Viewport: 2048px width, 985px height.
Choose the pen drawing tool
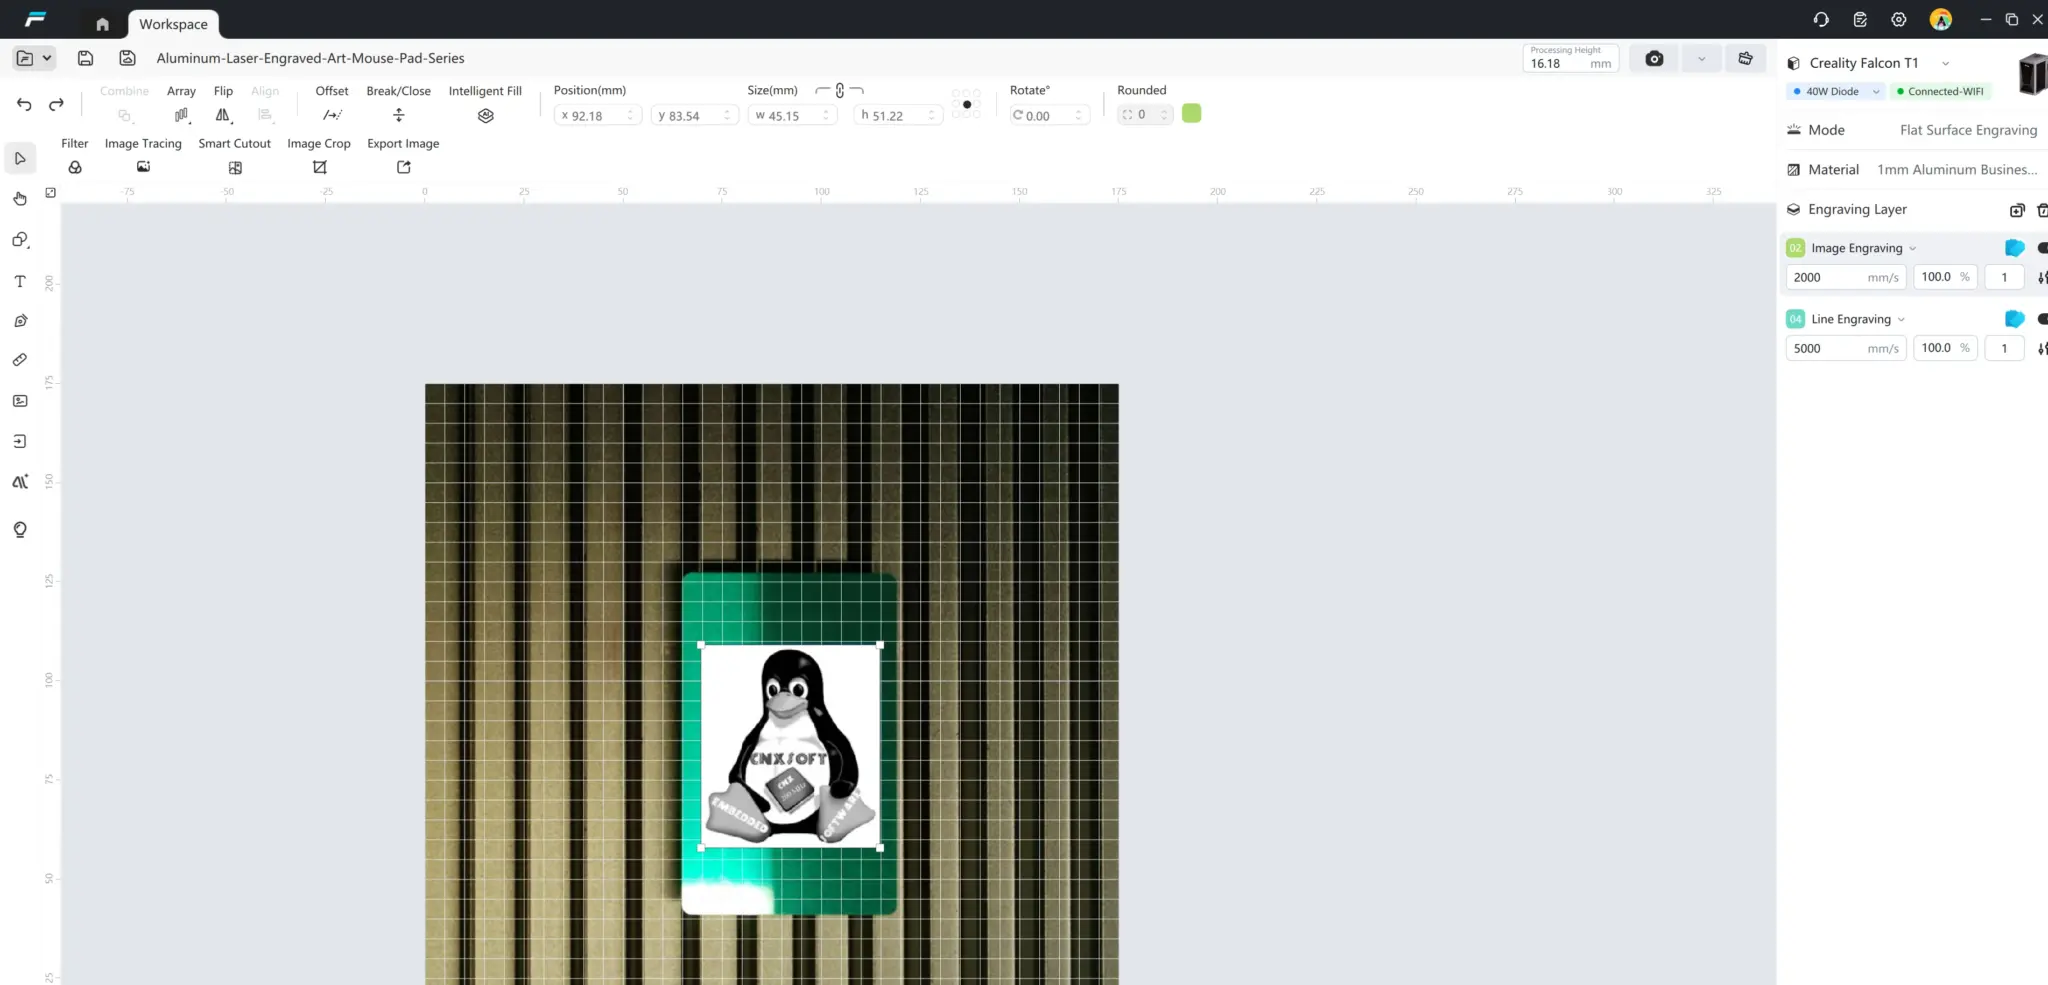(x=20, y=321)
